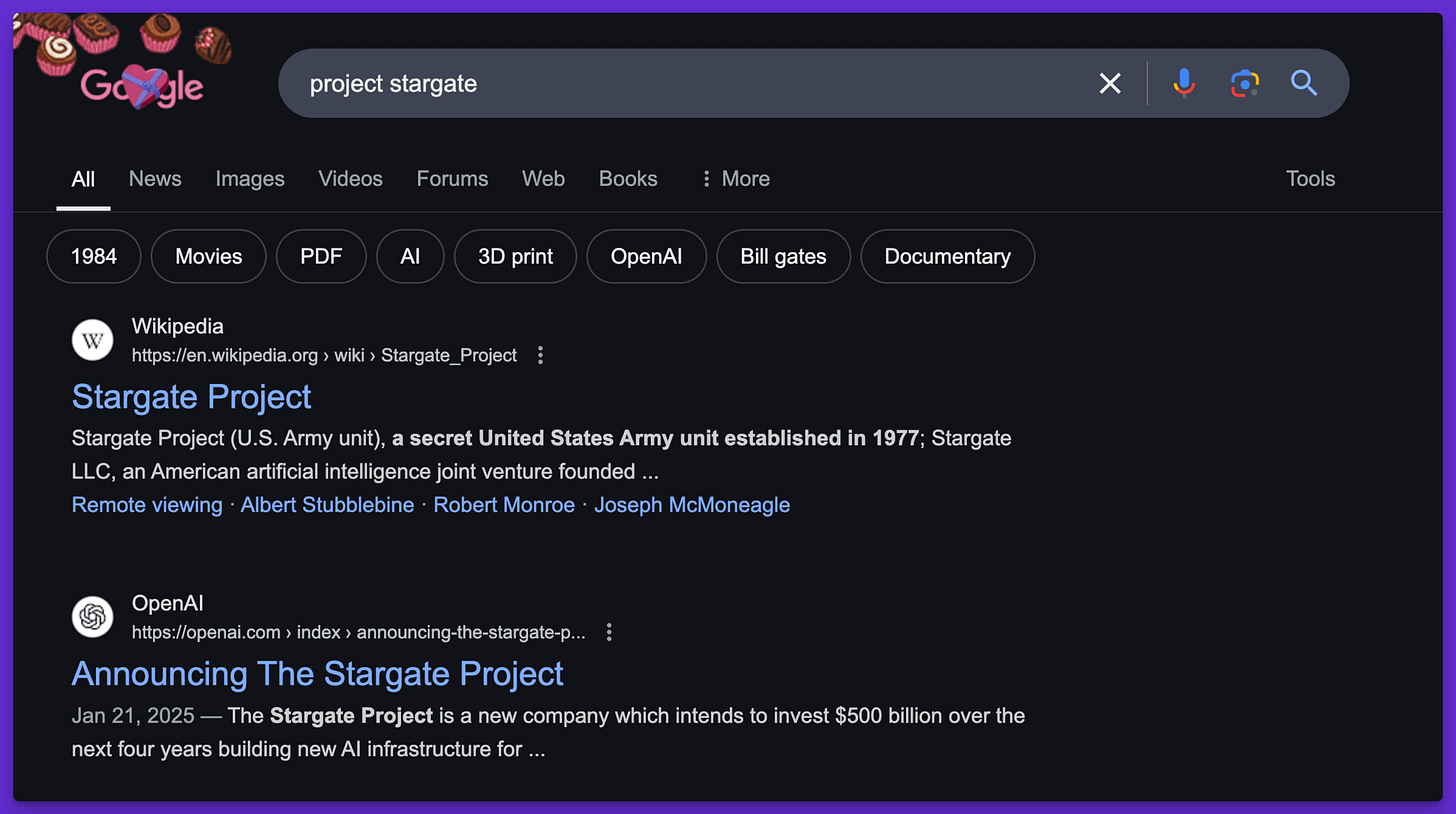Open options menu for Wikipedia result
1456x814 pixels.
540,355
